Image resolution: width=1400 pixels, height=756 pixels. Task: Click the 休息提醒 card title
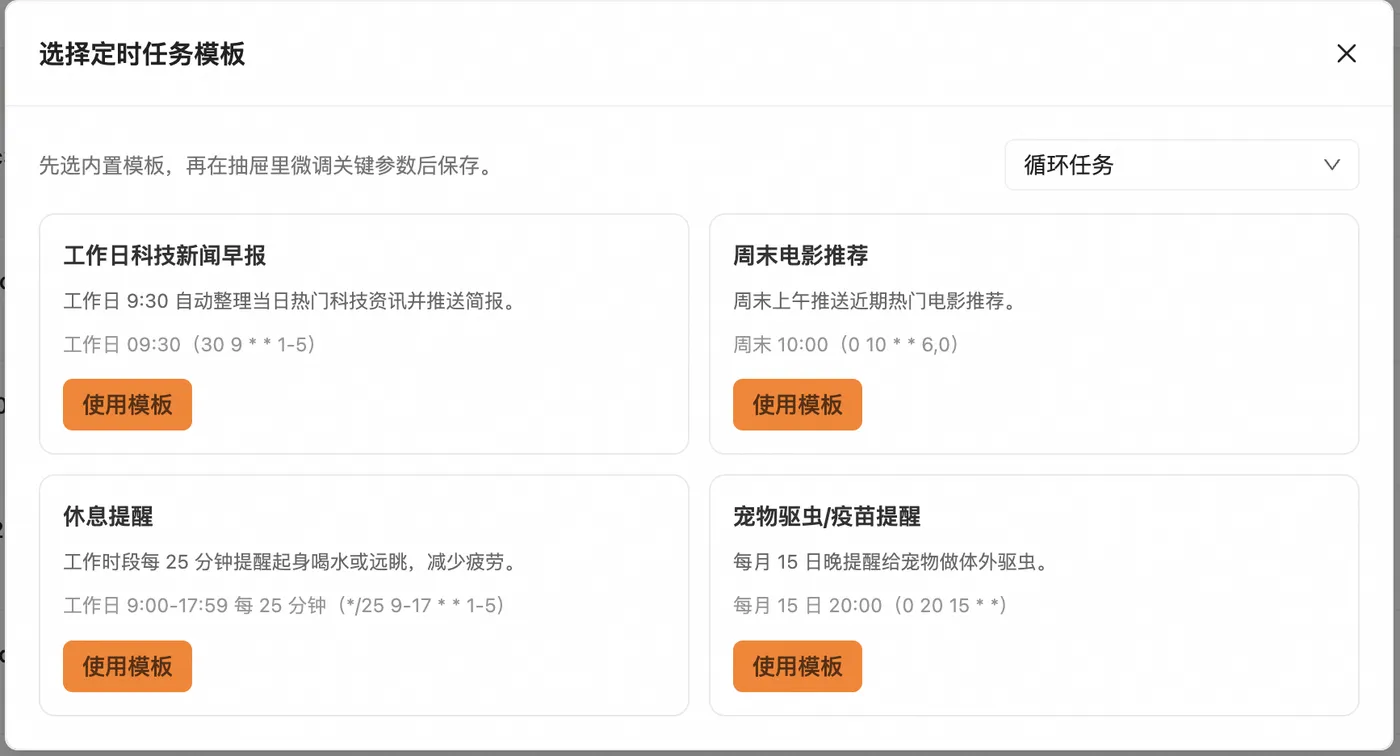coord(108,517)
